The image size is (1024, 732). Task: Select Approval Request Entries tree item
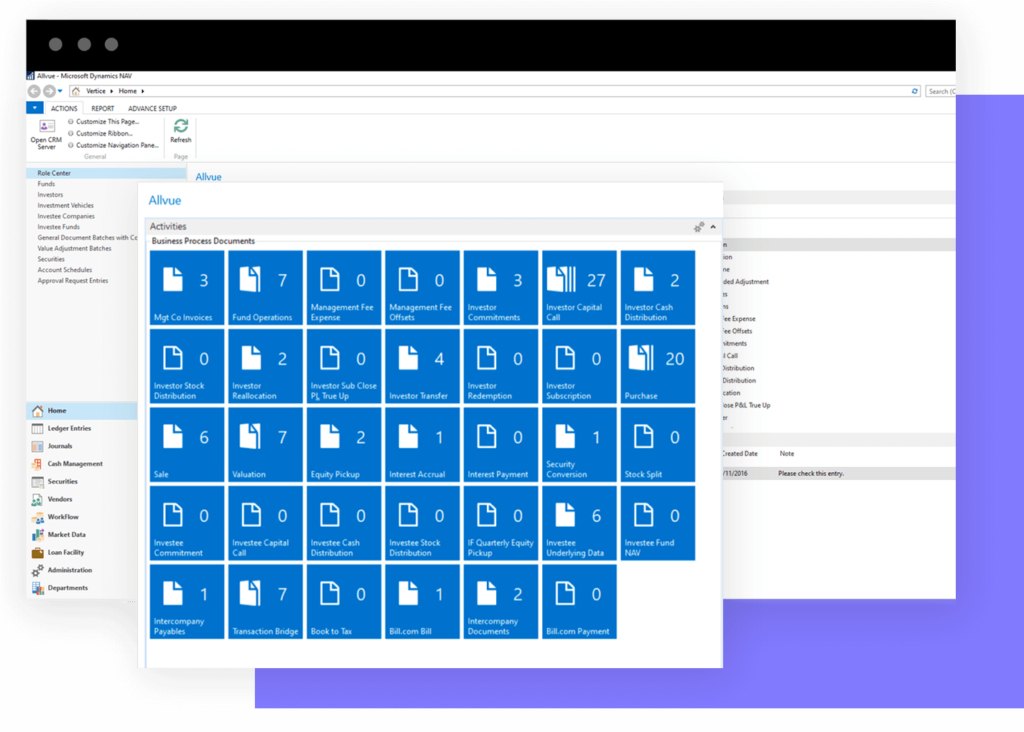(72, 281)
